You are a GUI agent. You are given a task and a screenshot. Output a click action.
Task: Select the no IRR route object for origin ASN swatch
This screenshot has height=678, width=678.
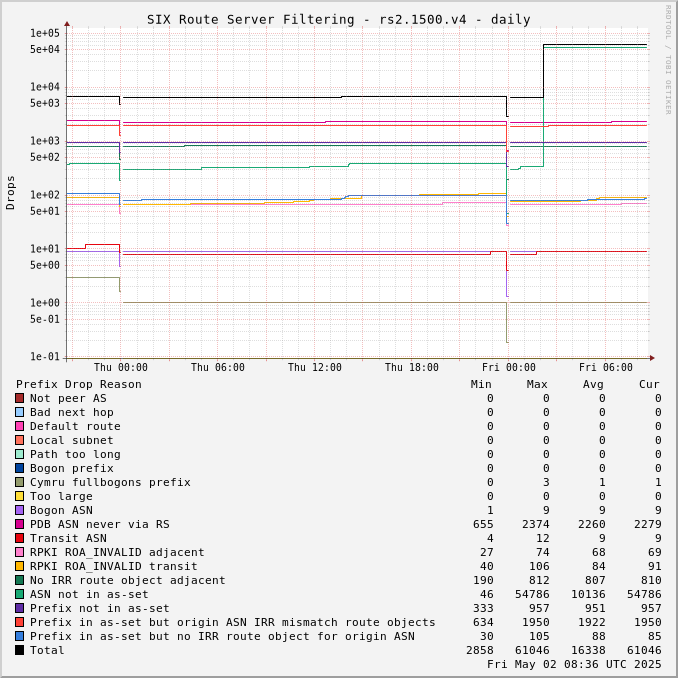(x=19, y=636)
